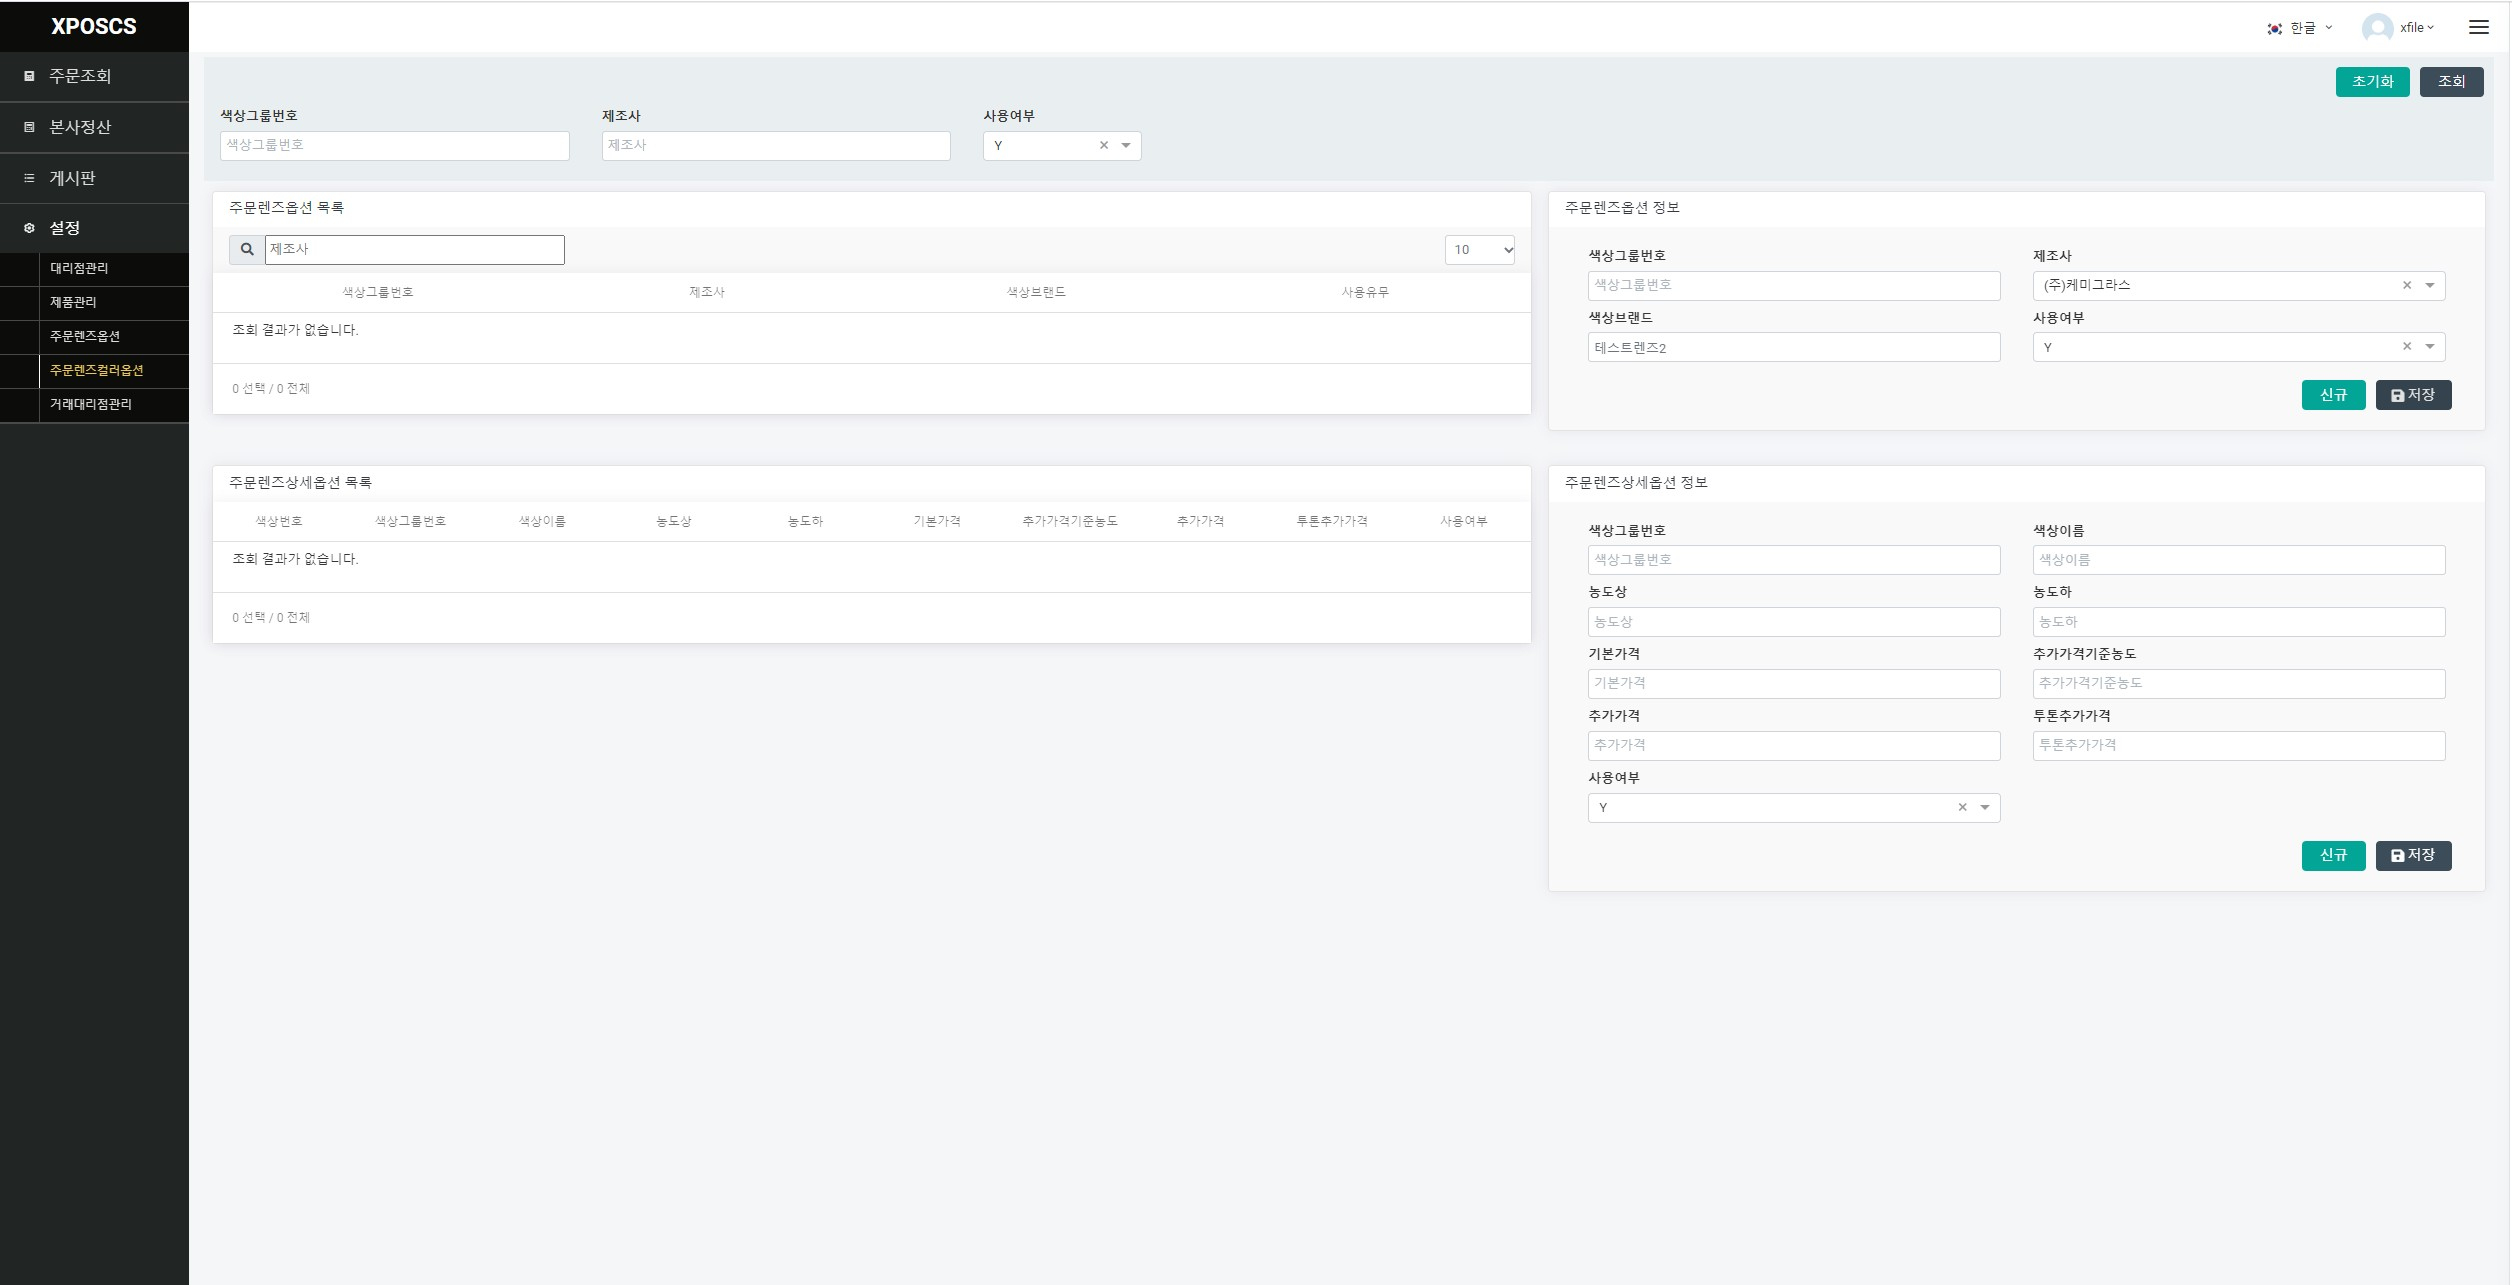This screenshot has height=1285, width=2512.
Task: Click the 색상브랜드 field with 테스트렌즈2
Action: [x=1793, y=348]
